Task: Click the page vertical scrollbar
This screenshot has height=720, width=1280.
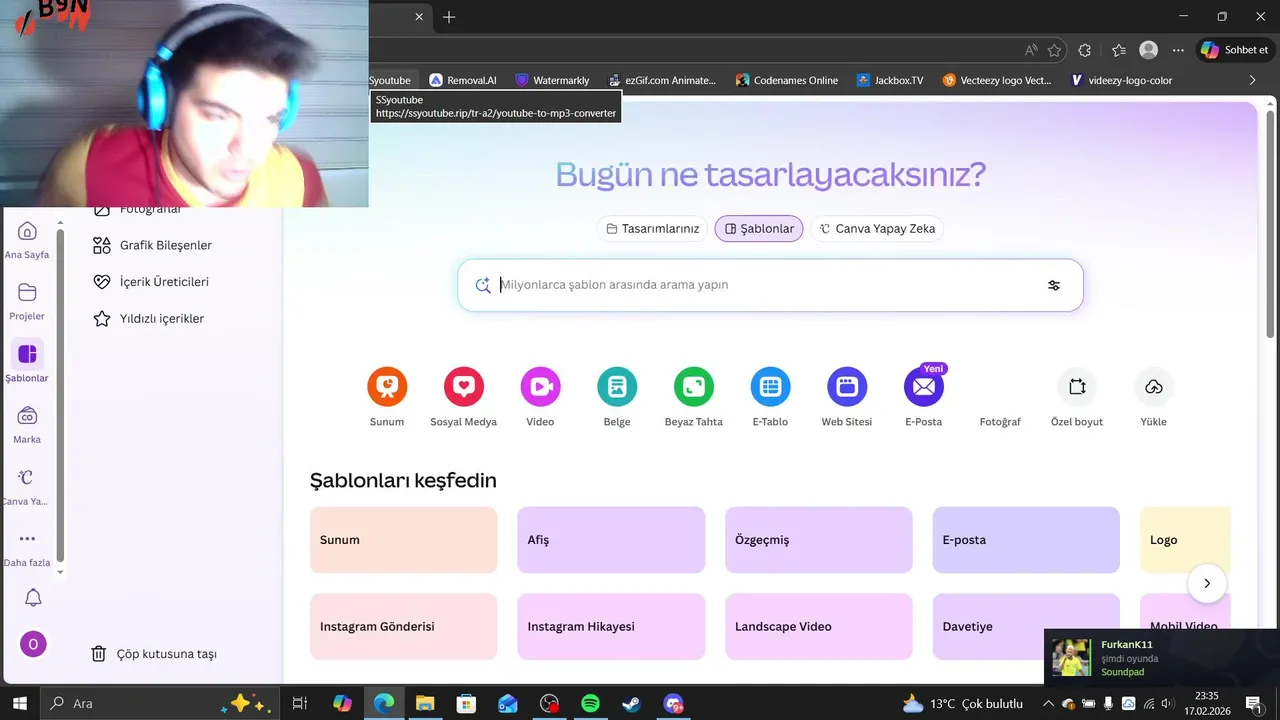Action: tap(1271, 225)
